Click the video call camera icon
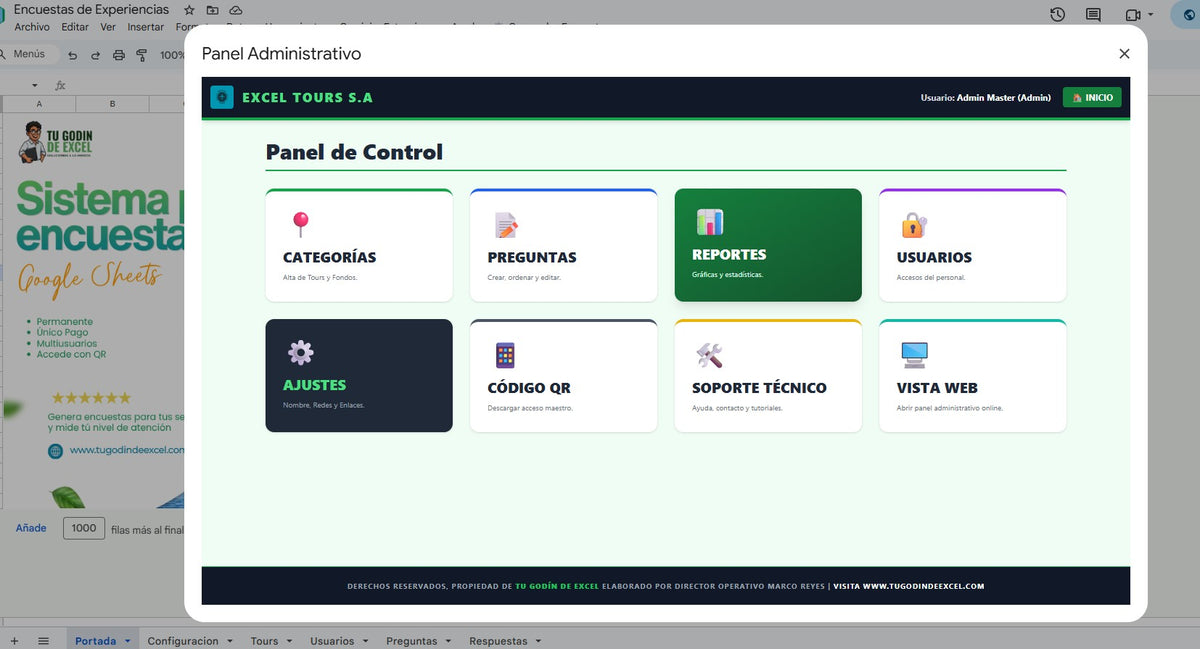 tap(1133, 15)
